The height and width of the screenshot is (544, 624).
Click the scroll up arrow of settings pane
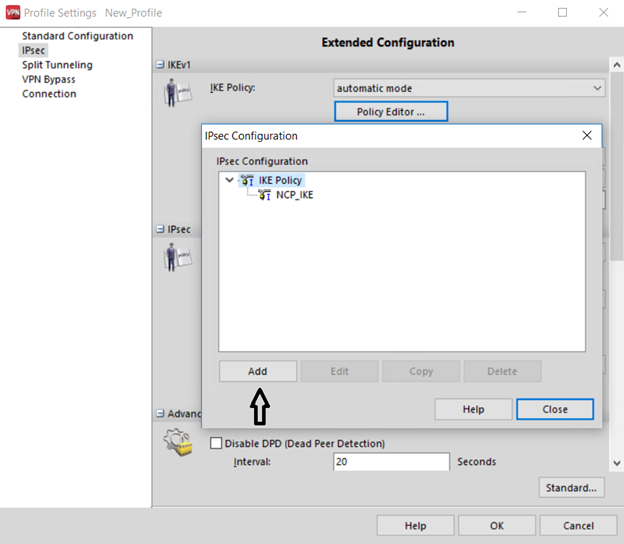coord(616,65)
